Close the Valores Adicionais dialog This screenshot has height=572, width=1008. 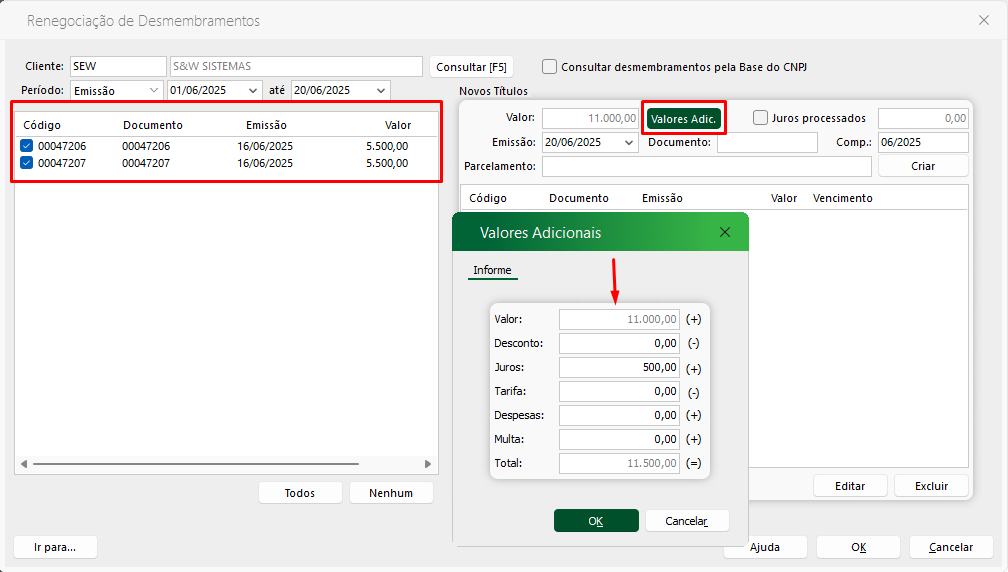(725, 232)
